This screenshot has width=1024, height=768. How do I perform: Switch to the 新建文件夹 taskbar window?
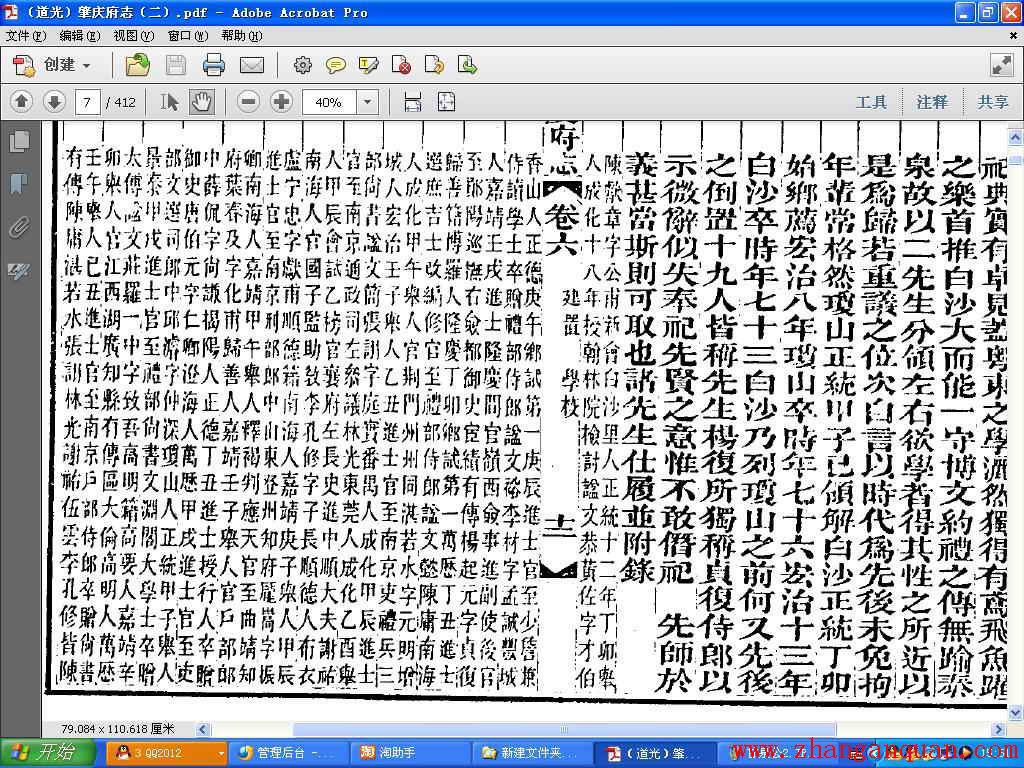point(531,753)
